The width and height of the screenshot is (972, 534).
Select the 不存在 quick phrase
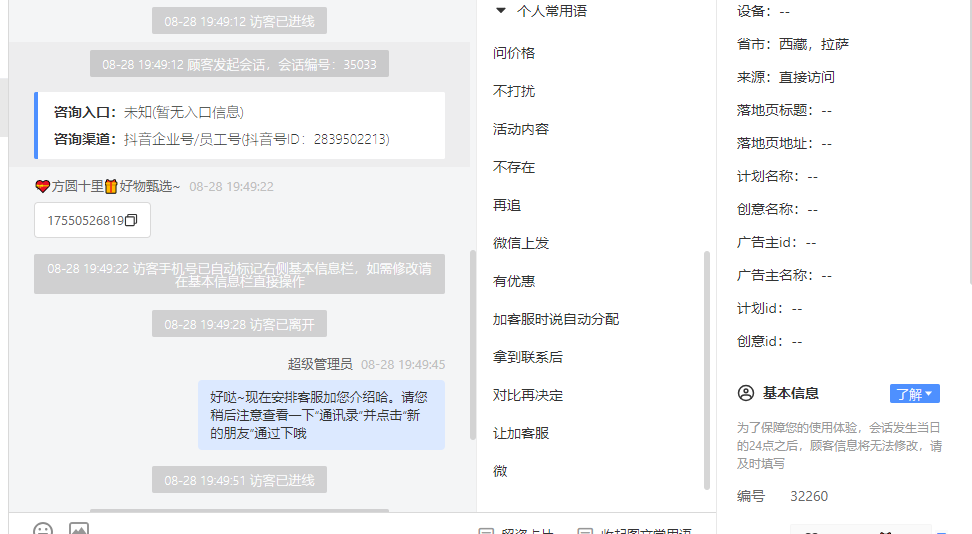click(514, 167)
